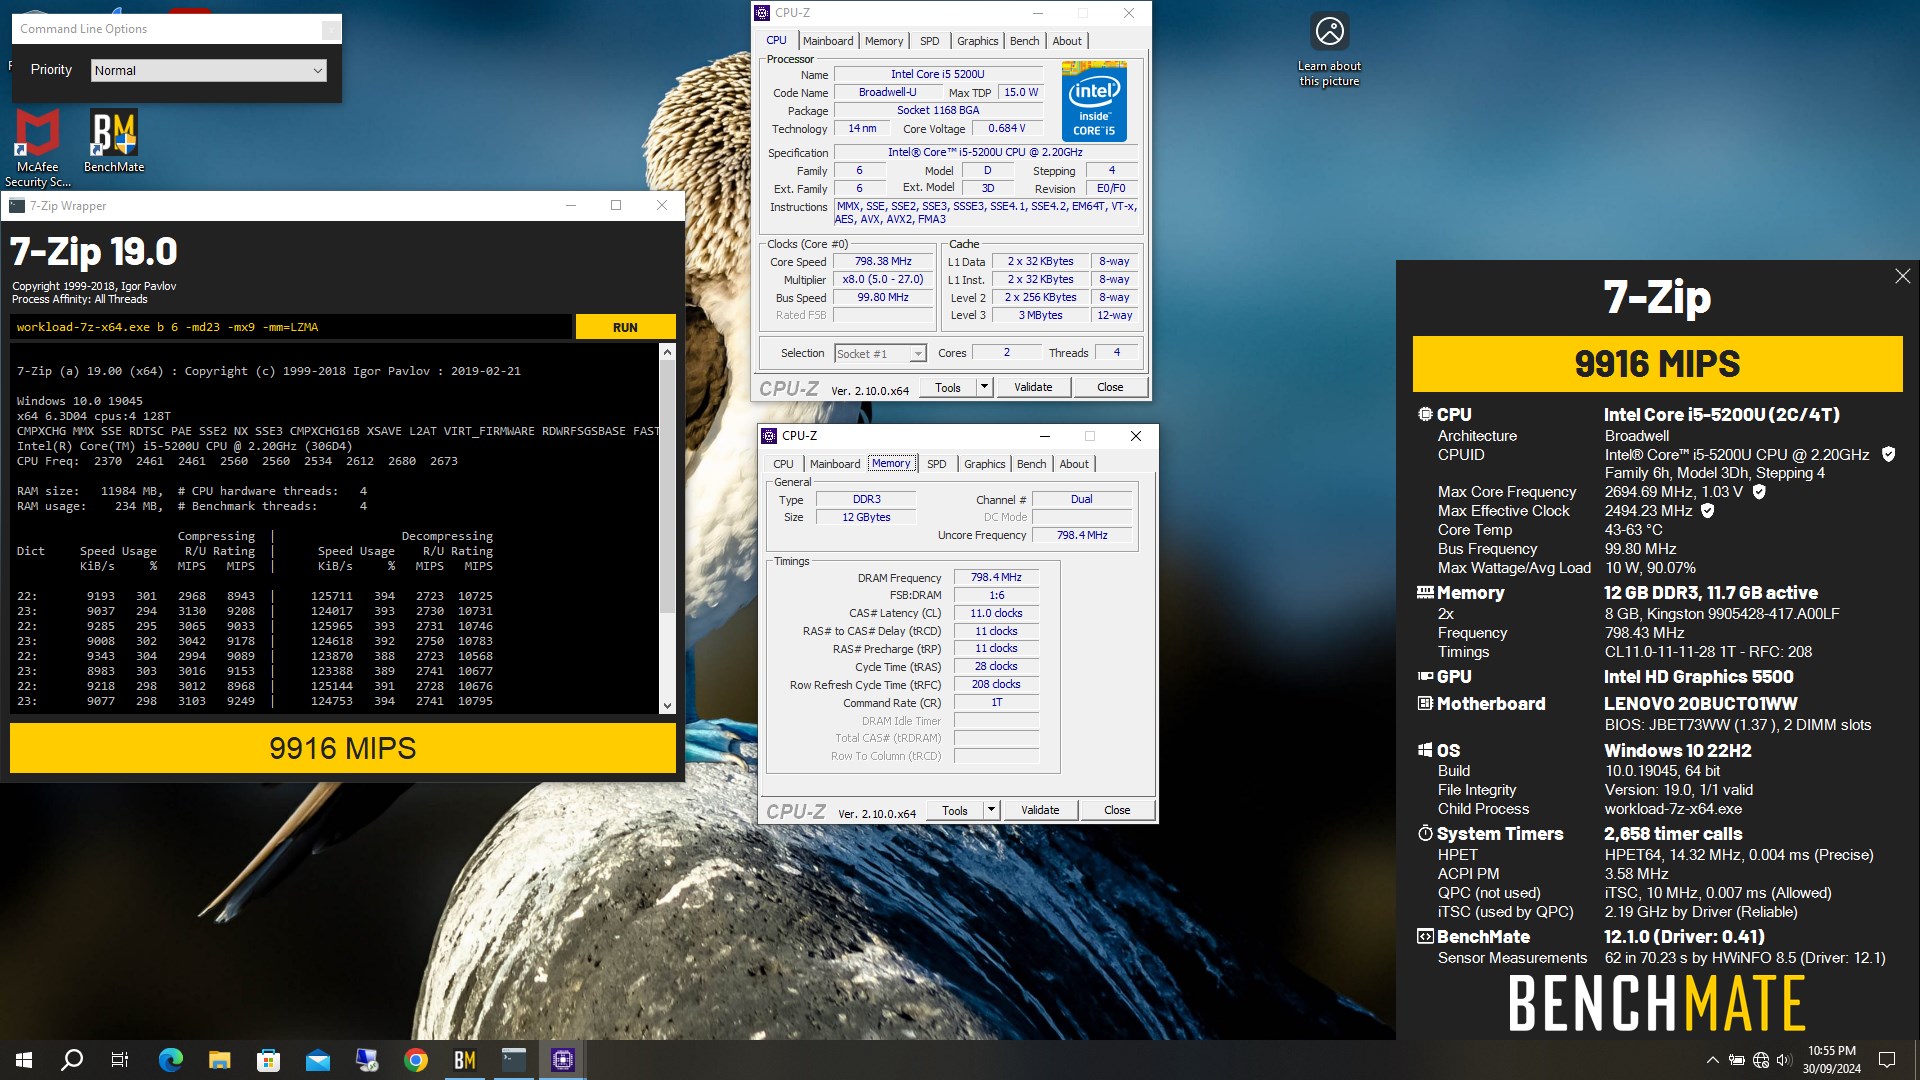1920x1080 pixels.
Task: Open Microsoft Store from the taskbar
Action: click(268, 1060)
